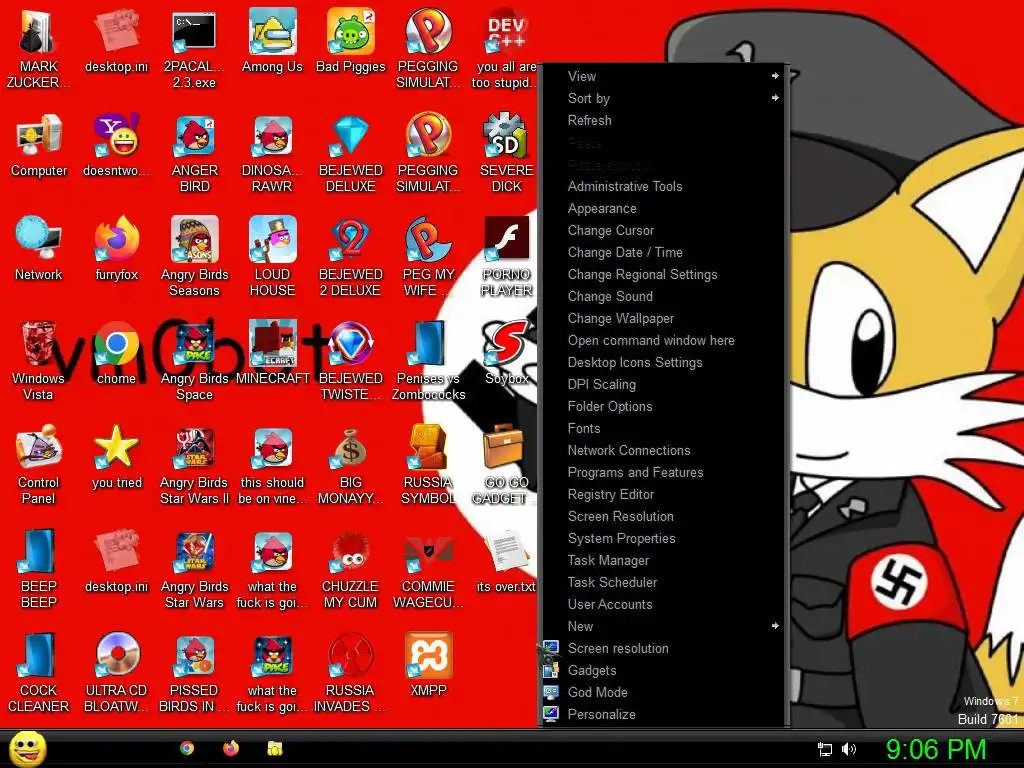Open the 9:06 PM taskbar clock
The image size is (1024, 768).
click(x=935, y=749)
